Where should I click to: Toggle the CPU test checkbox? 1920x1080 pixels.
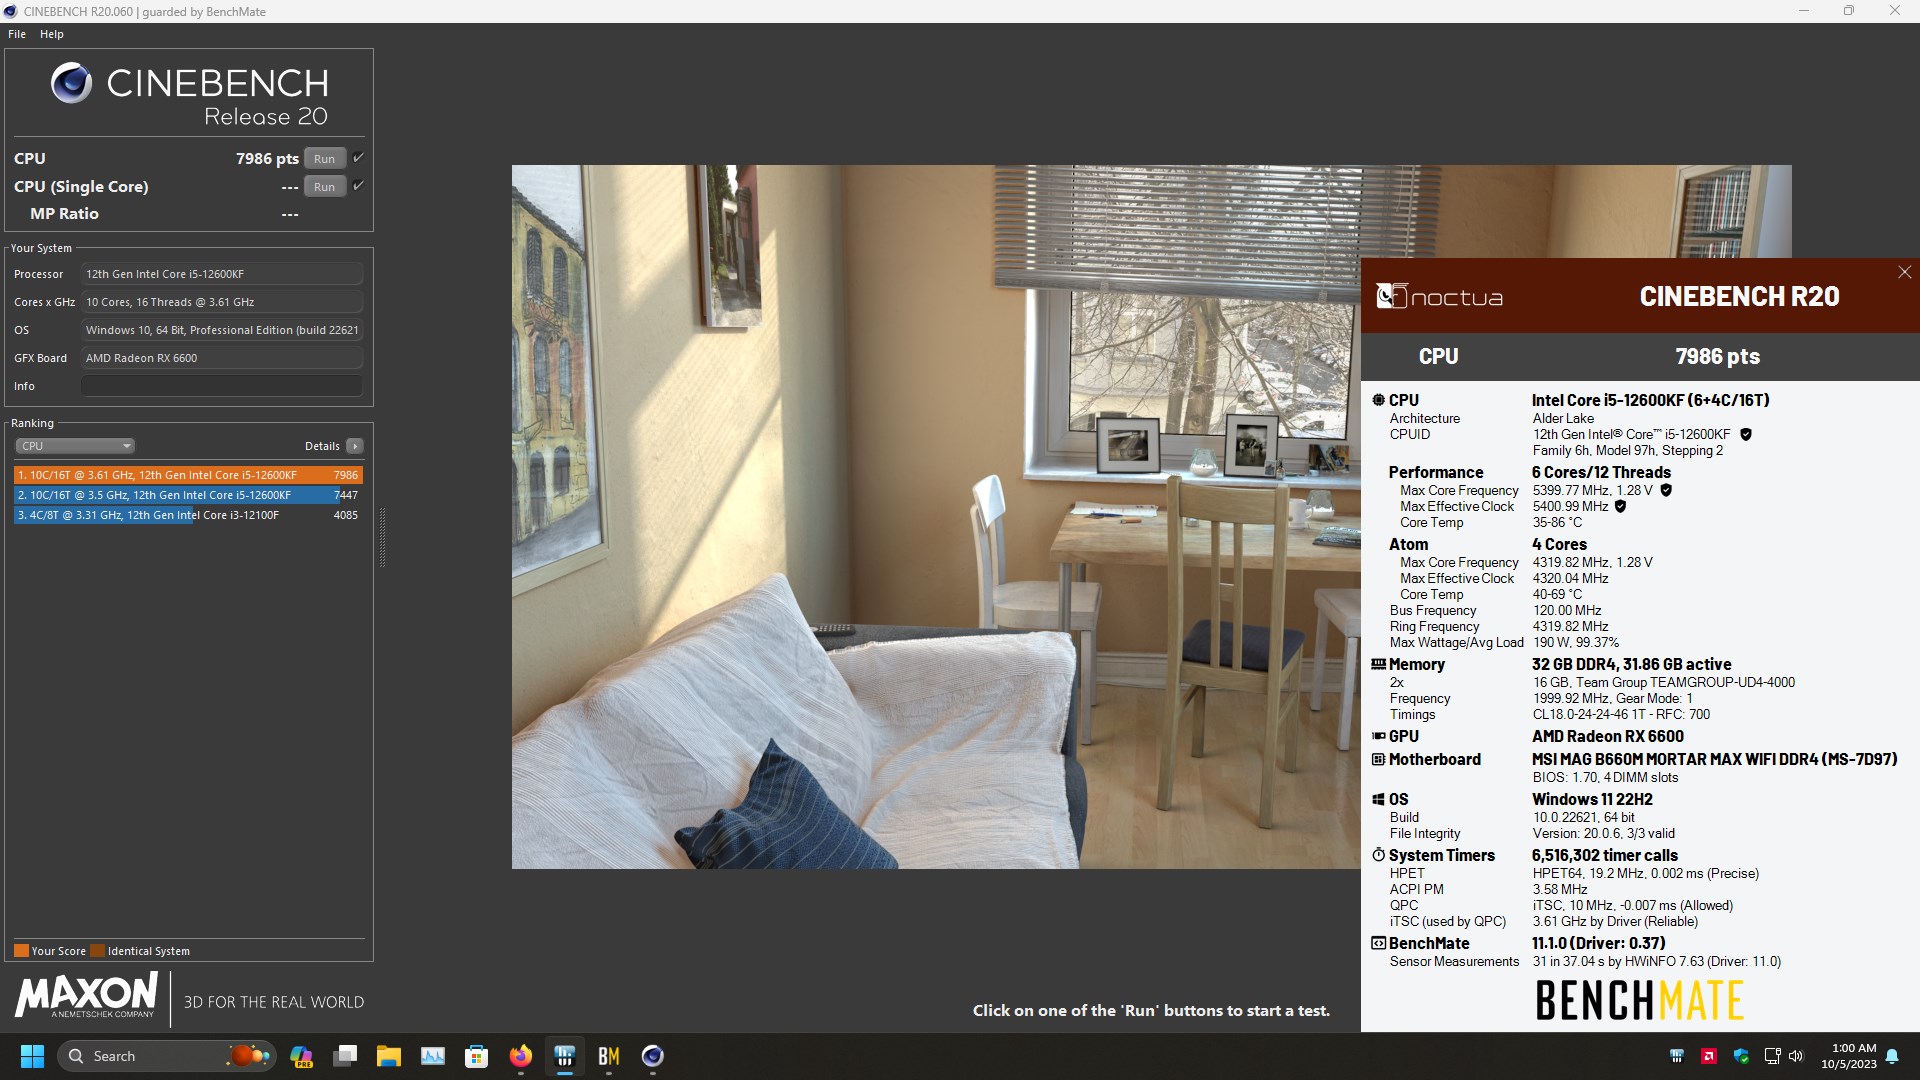pyautogui.click(x=359, y=158)
